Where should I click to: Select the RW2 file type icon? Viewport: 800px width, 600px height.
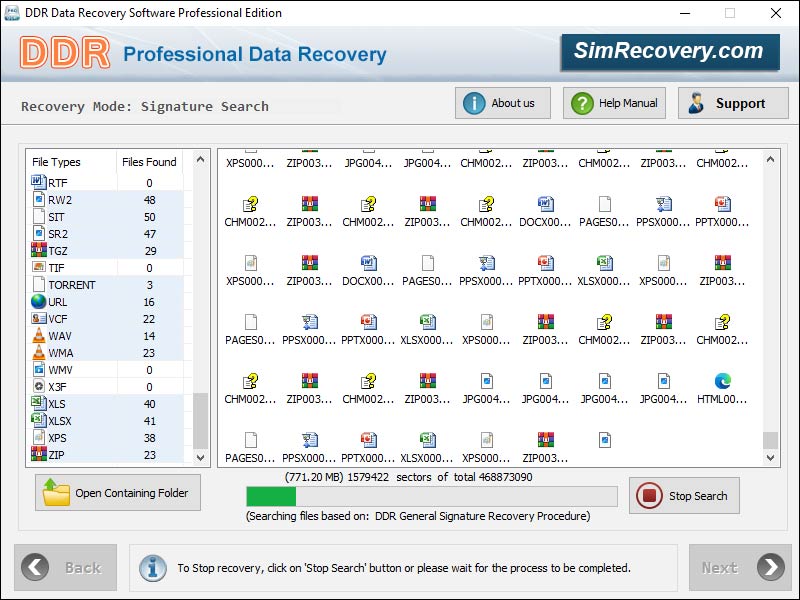coord(39,199)
